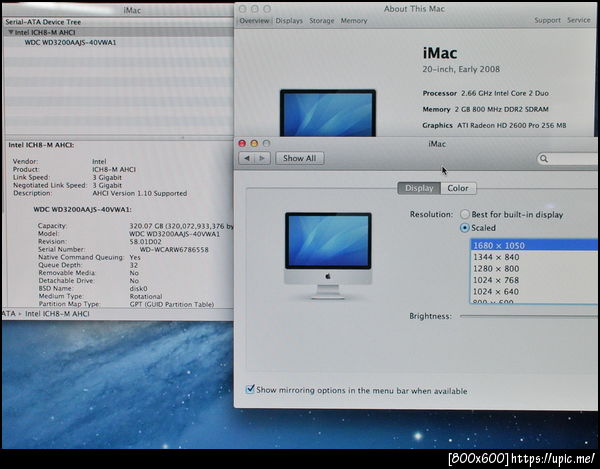The width and height of the screenshot is (600, 469).
Task: Click the Capacity 320.07 GB value
Action: click(181, 226)
